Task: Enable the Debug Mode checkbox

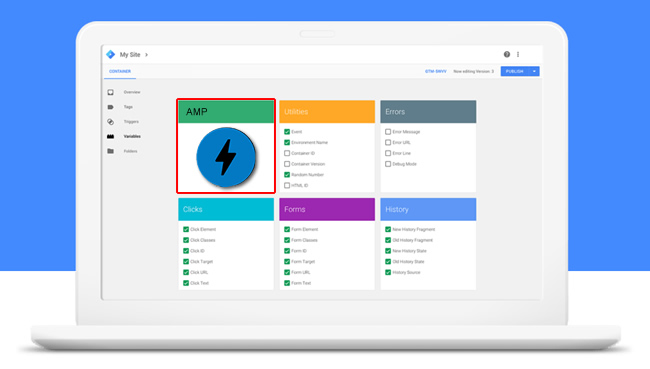Action: 388,164
